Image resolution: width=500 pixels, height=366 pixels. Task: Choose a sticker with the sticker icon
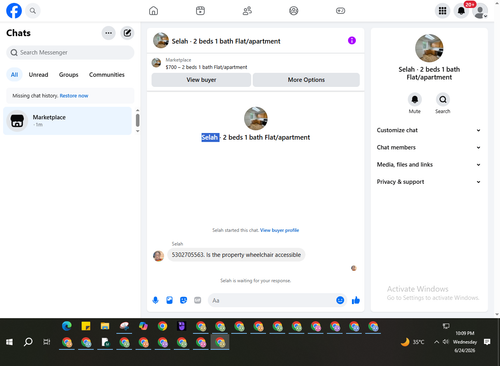183,300
